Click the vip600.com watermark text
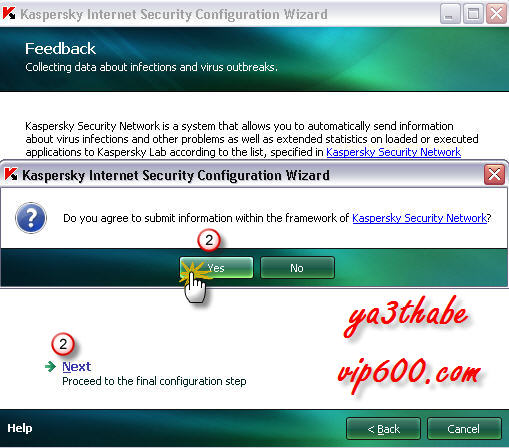 pyautogui.click(x=409, y=372)
